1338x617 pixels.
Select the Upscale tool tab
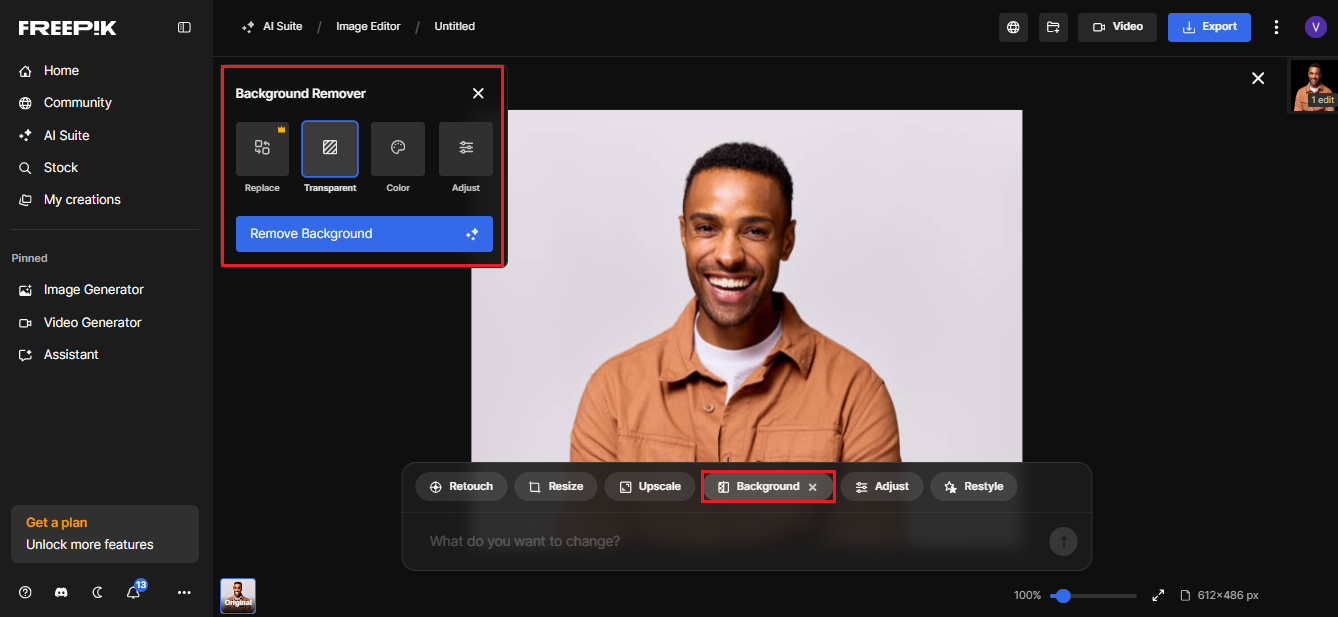[x=649, y=487]
